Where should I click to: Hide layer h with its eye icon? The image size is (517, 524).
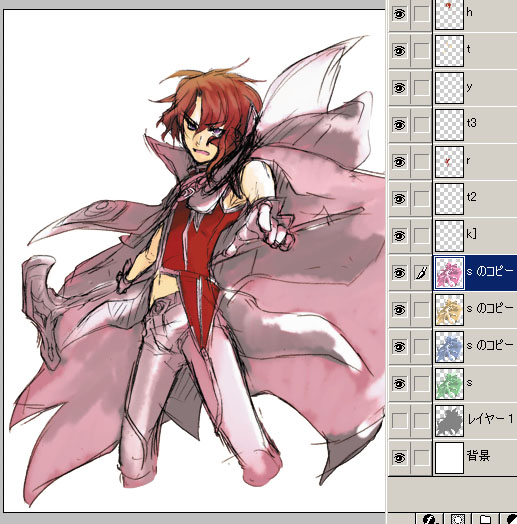click(x=399, y=13)
